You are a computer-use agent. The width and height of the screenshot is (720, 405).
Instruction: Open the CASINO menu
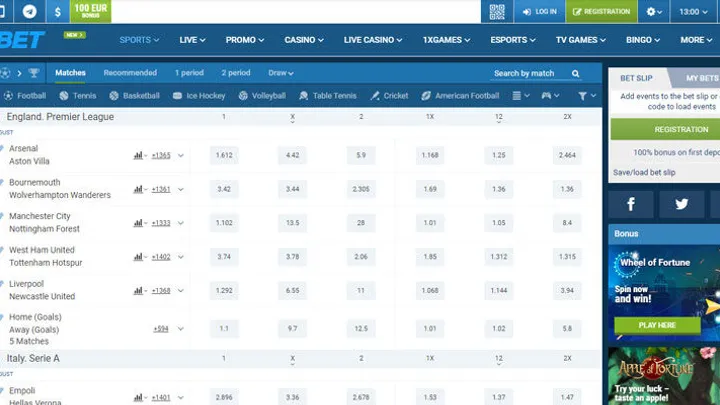[304, 40]
